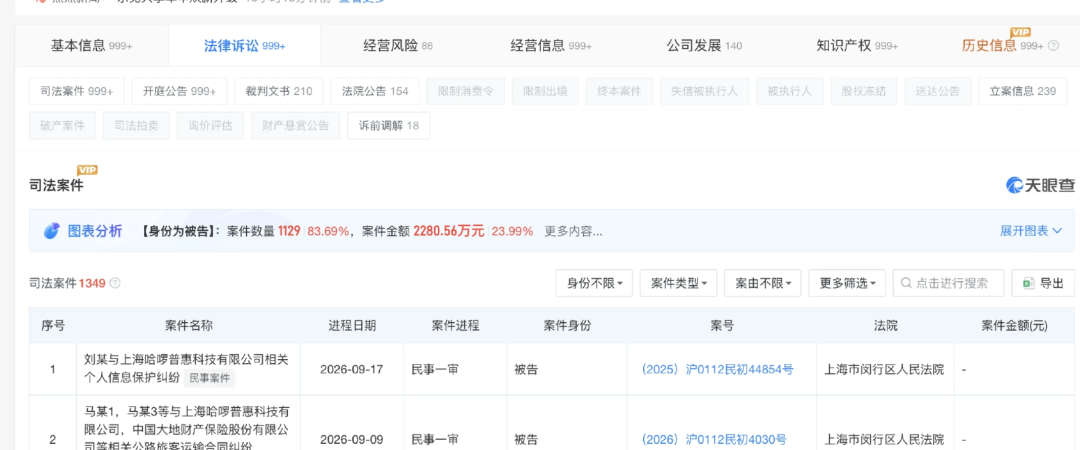Viewport: 1080px width, 450px height.
Task: Click 上海市闵行区人民法院 in row 1
Action: point(884,369)
